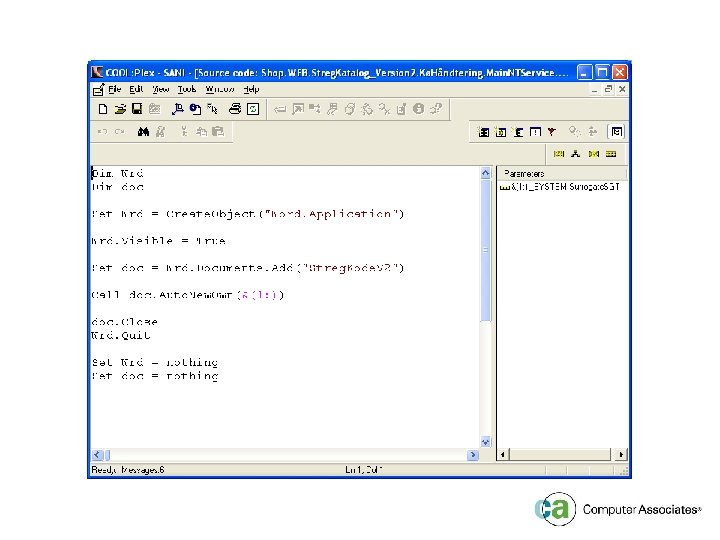
Task: Open the Tools menu
Action: [x=187, y=89]
